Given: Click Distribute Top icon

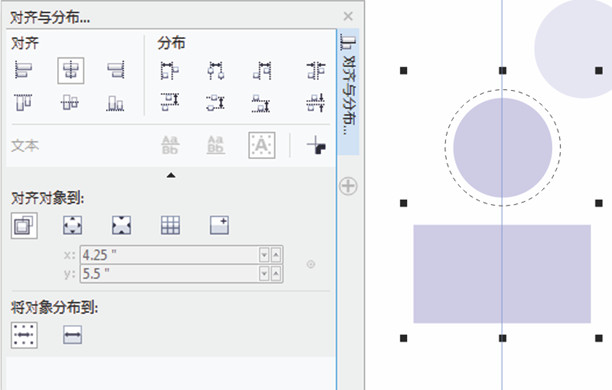Looking at the screenshot, I should click(x=170, y=103).
